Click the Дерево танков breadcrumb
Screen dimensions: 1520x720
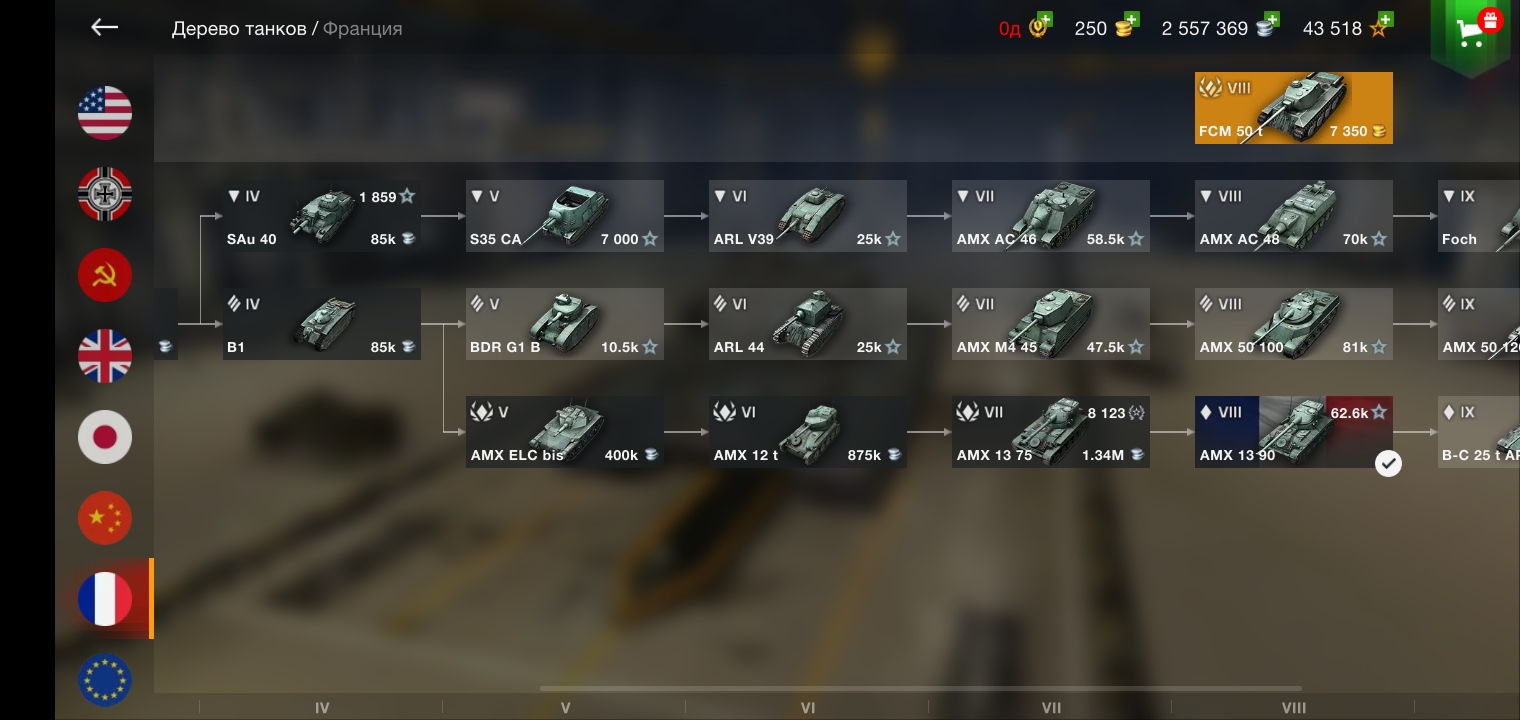(239, 29)
